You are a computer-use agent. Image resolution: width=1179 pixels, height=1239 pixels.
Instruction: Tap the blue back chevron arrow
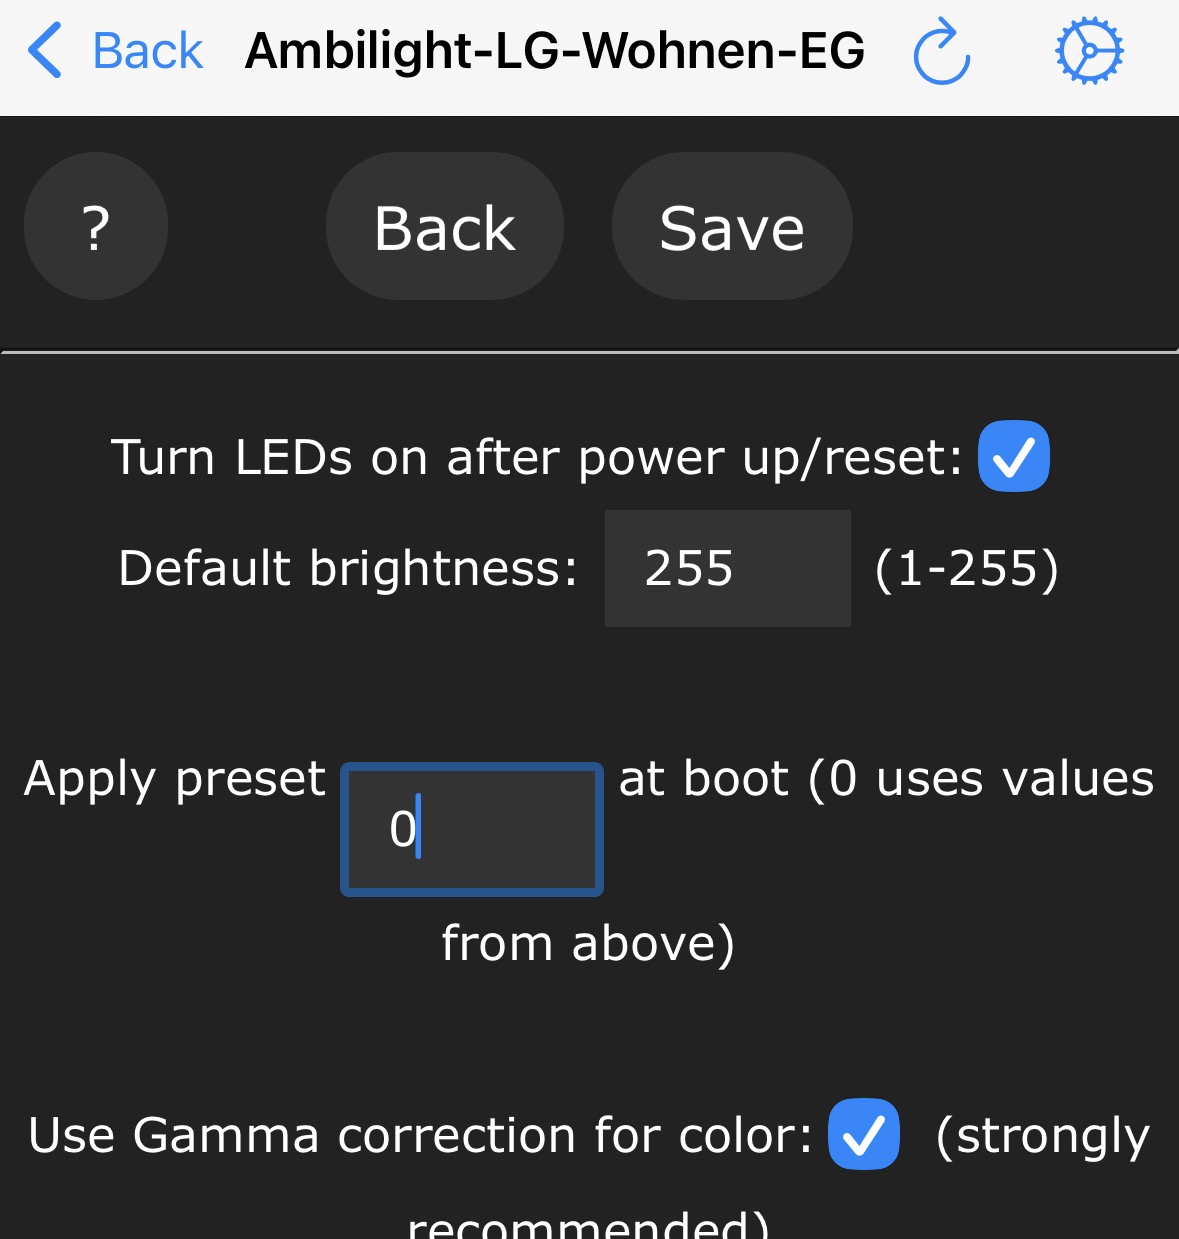point(46,51)
